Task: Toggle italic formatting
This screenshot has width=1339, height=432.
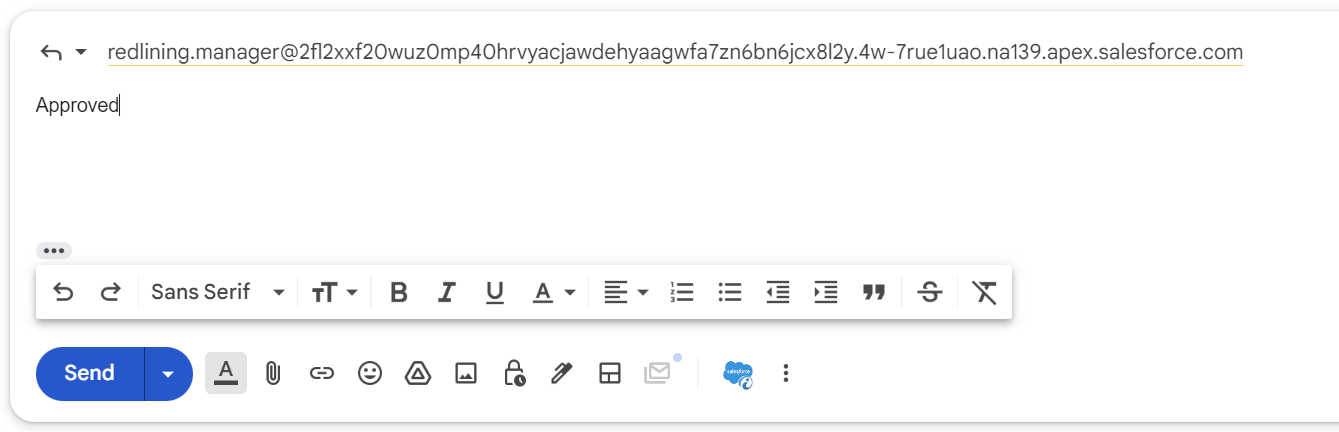Action: pos(447,292)
